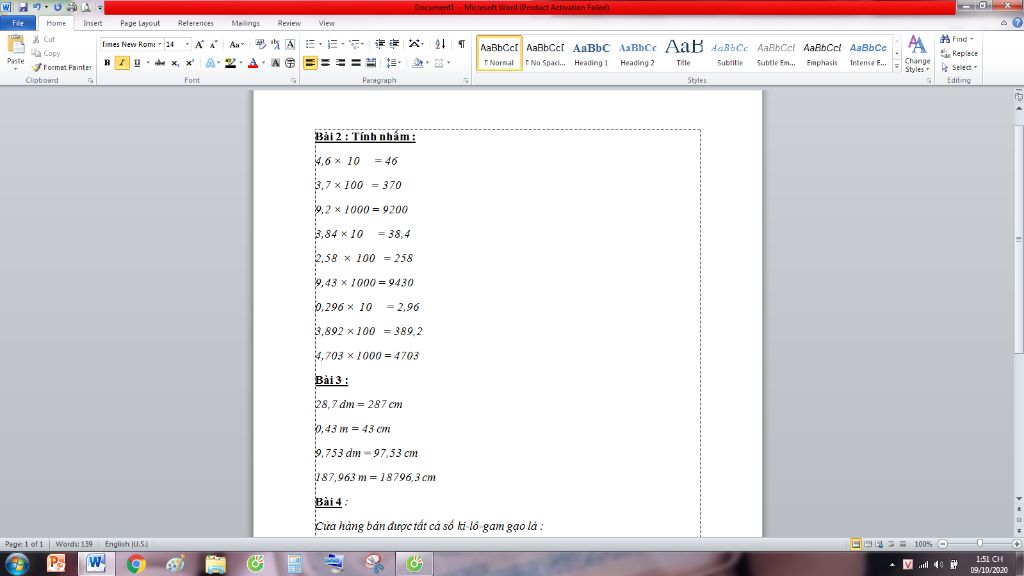
Task: Save the document from Quick Access Toolbar
Action: click(x=24, y=7)
